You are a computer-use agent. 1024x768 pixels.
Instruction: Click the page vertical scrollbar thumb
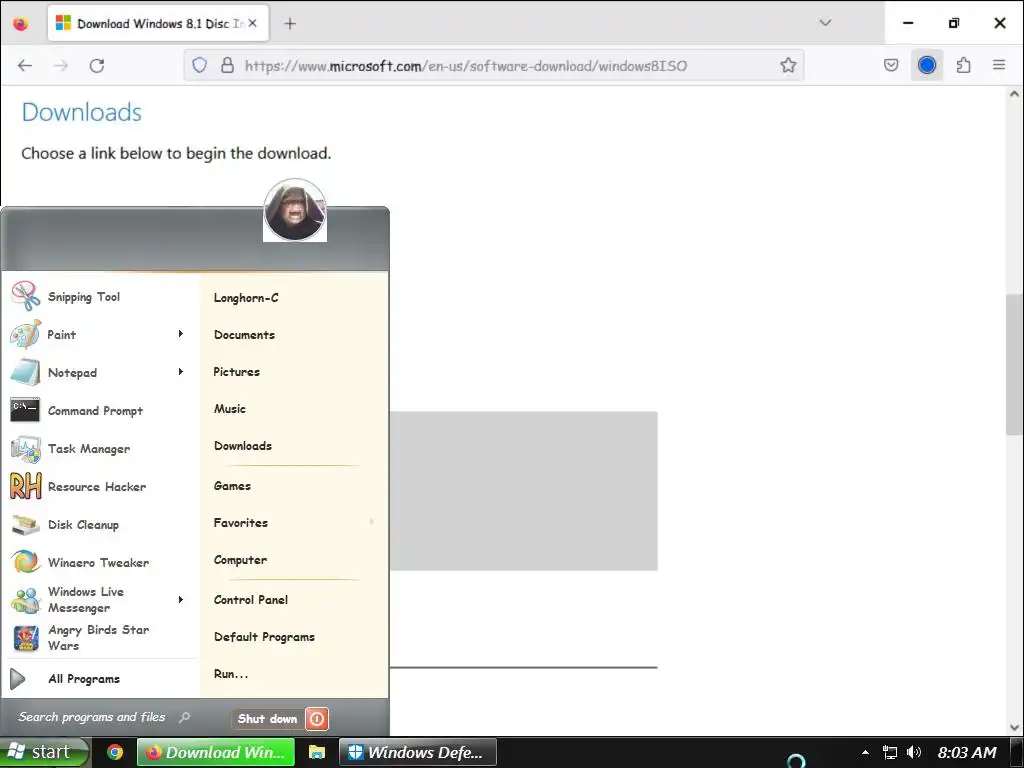coord(1014,364)
